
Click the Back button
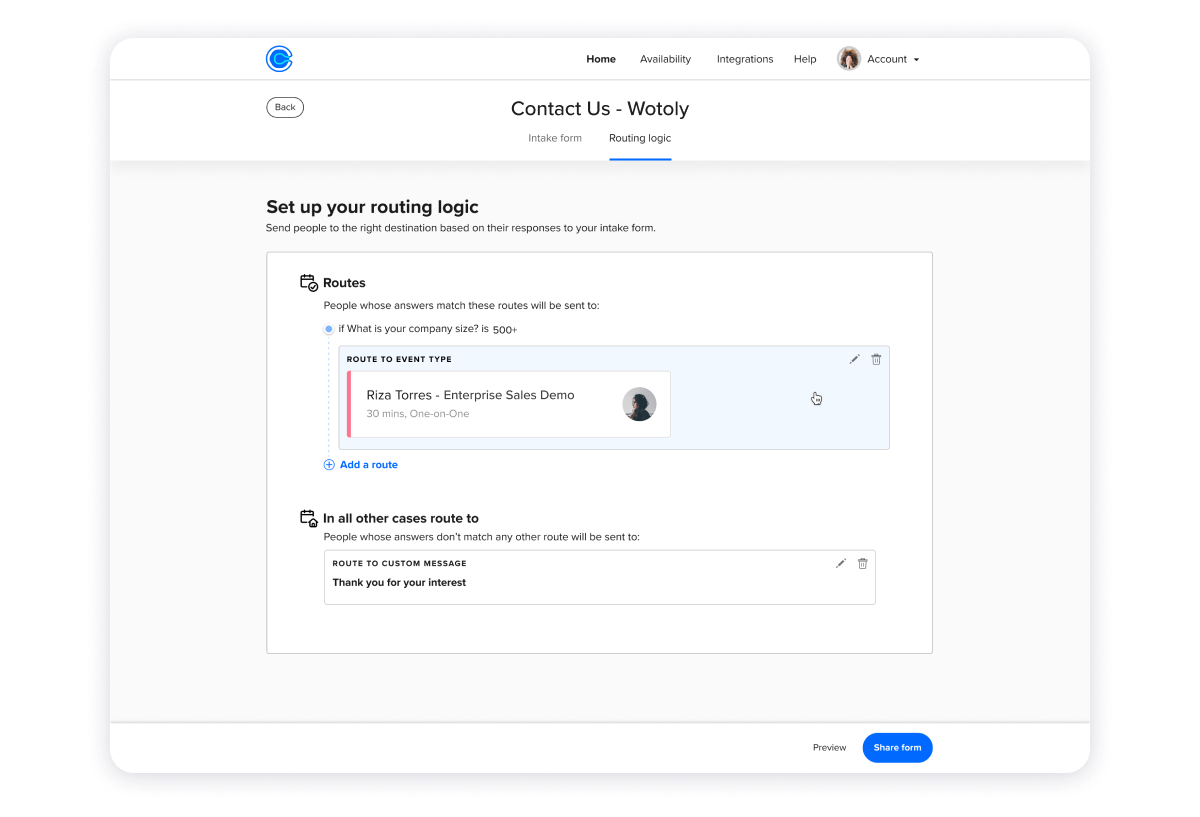coord(285,107)
